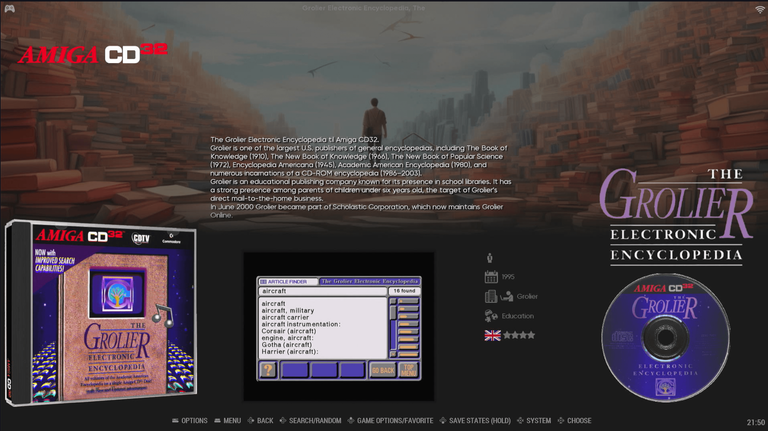
Task: Click the Education genre icon
Action: 491,316
